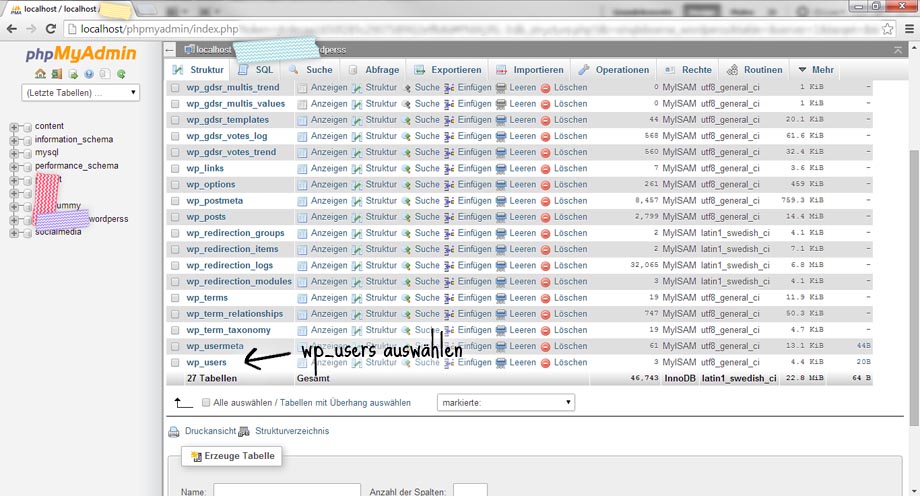Image resolution: width=920 pixels, height=496 pixels.
Task: Open the 'Mehr' dropdown tab
Action: (x=816, y=70)
